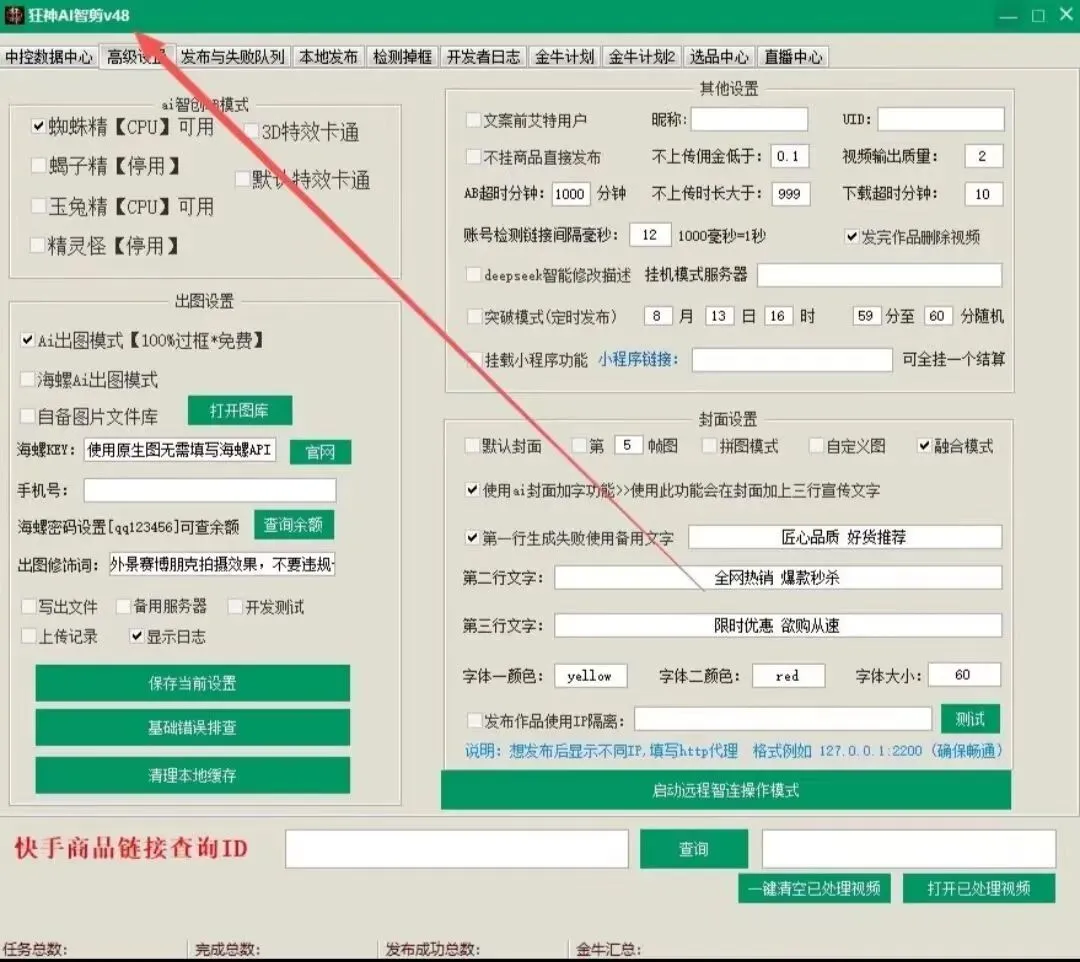
Task: Check 自备图片文件库 option
Action: 27,416
